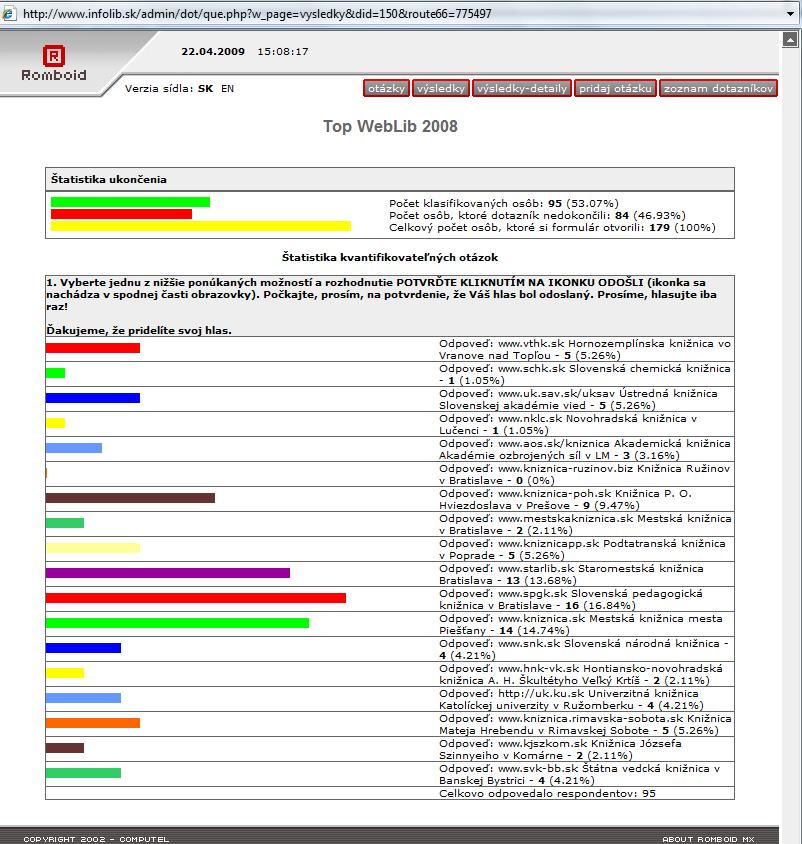Click the long red bar for spgk.sk
The height and width of the screenshot is (844, 802).
[x=196, y=598]
